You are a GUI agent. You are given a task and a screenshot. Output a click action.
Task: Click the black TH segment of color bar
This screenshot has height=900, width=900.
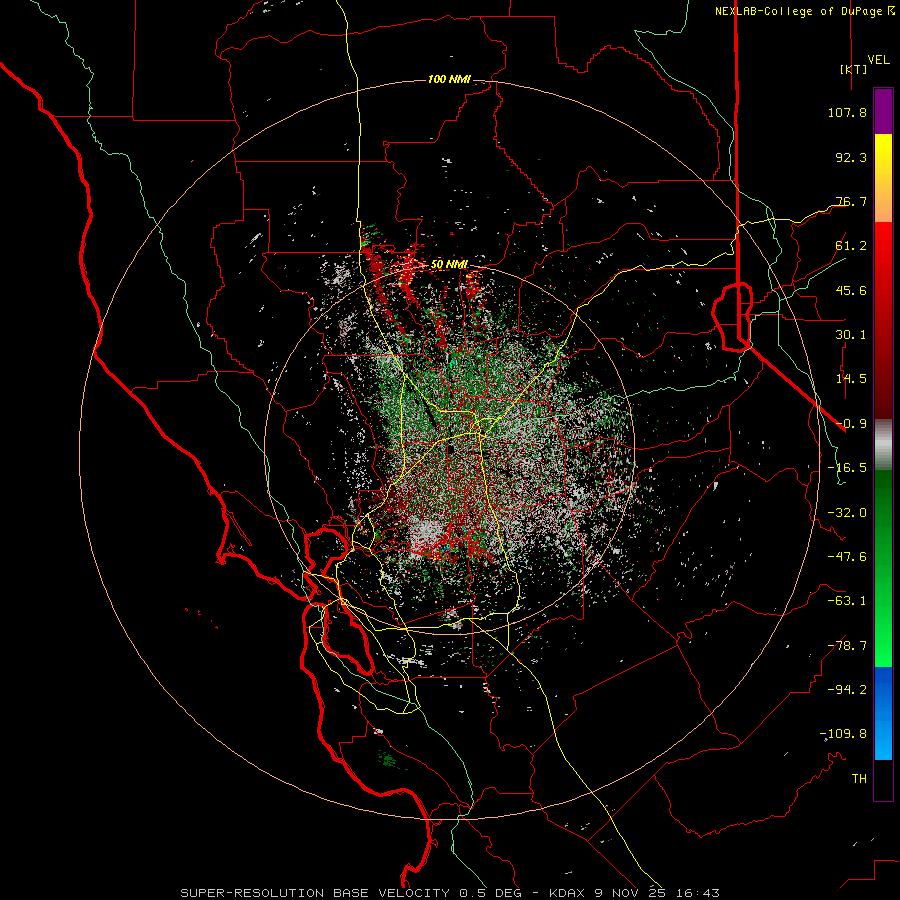[x=883, y=780]
